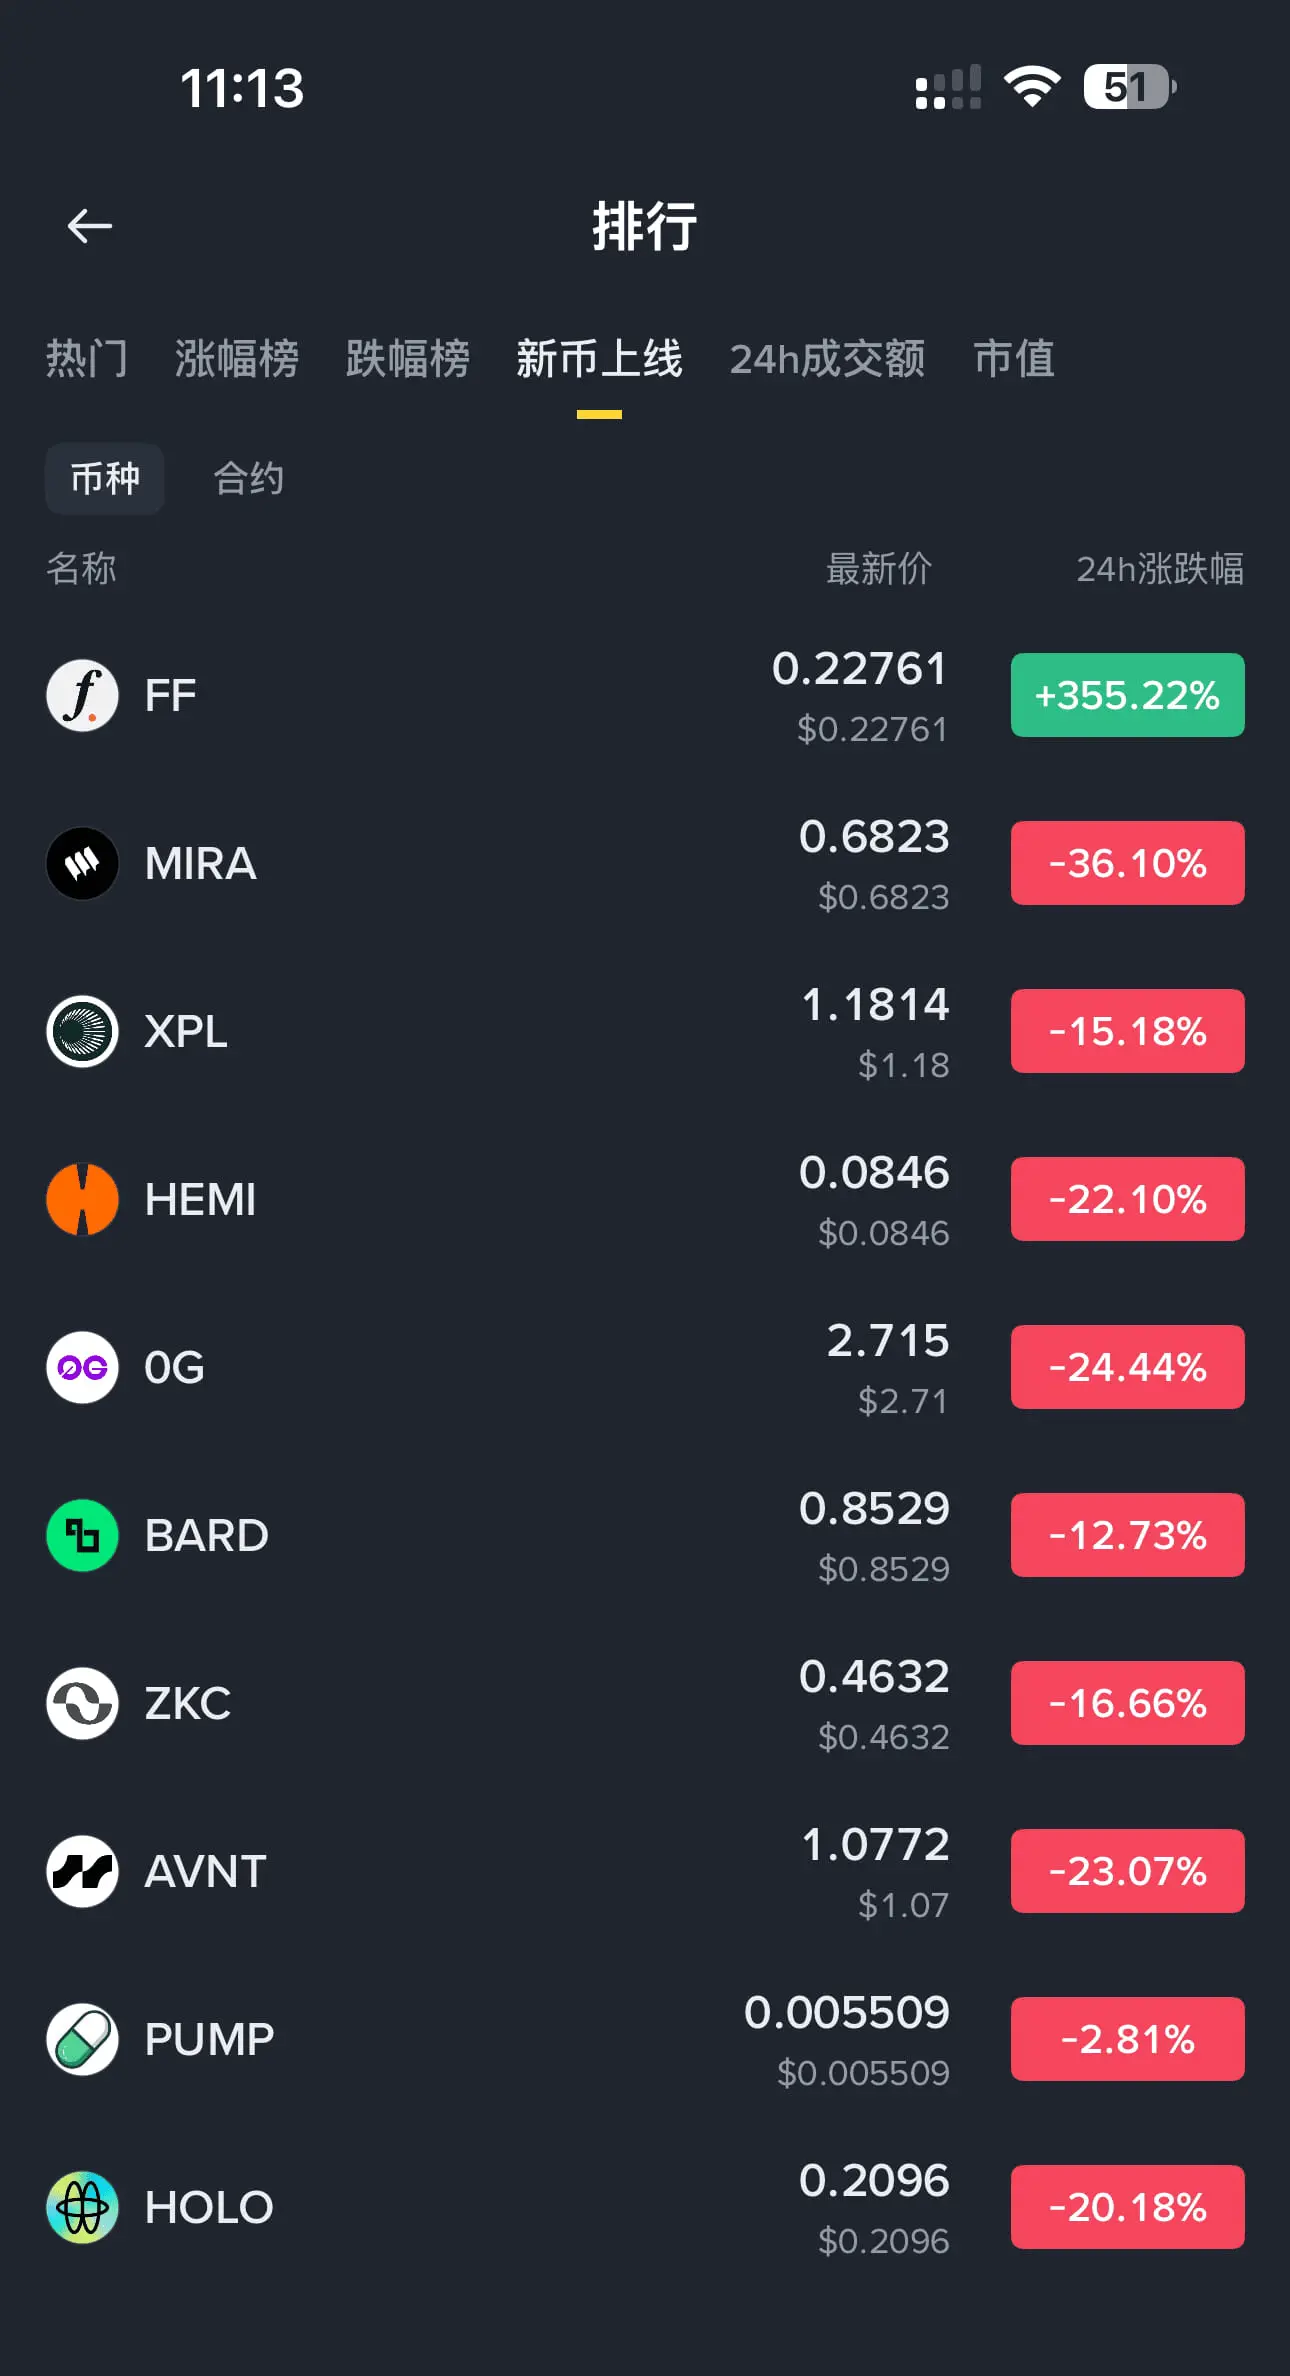
Task: Open the FF coin logo
Action: pos(82,695)
